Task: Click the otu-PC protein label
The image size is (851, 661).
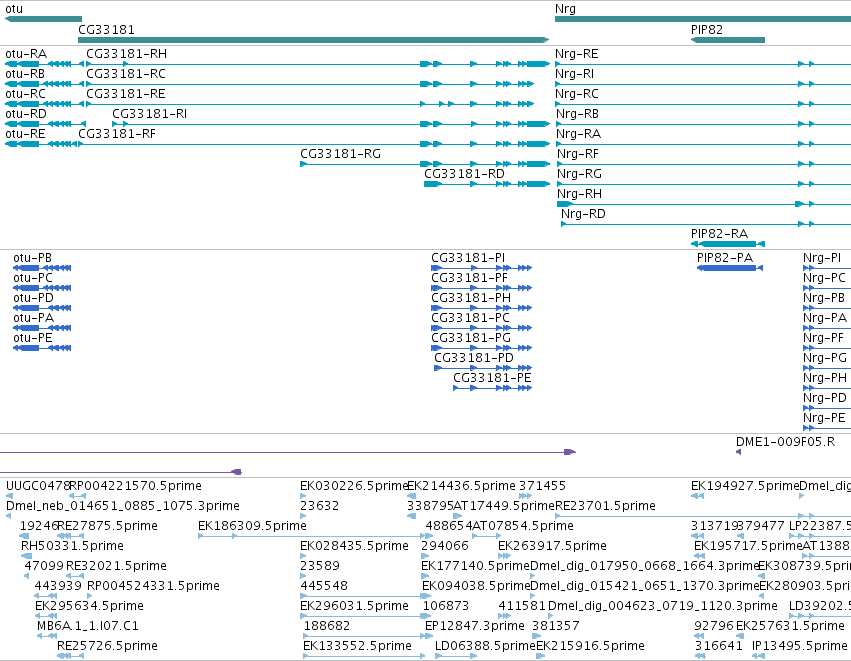Action: 33,278
